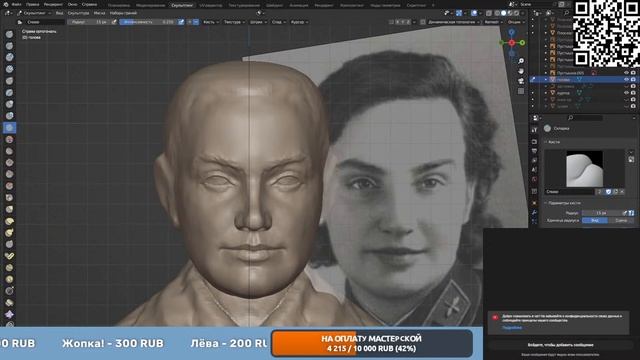The height and width of the screenshot is (360, 640).
Task: Switch to wireframe viewport shading
Action: (x=497, y=13)
